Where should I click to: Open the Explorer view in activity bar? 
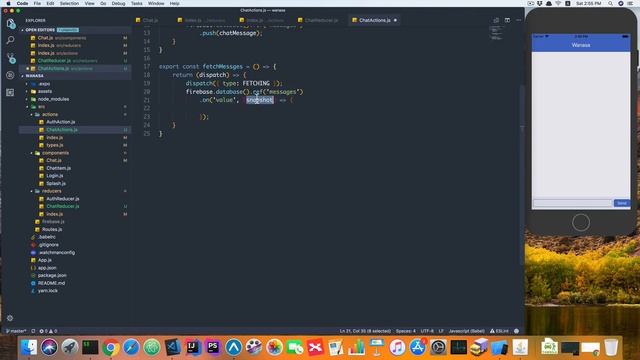pos(10,24)
